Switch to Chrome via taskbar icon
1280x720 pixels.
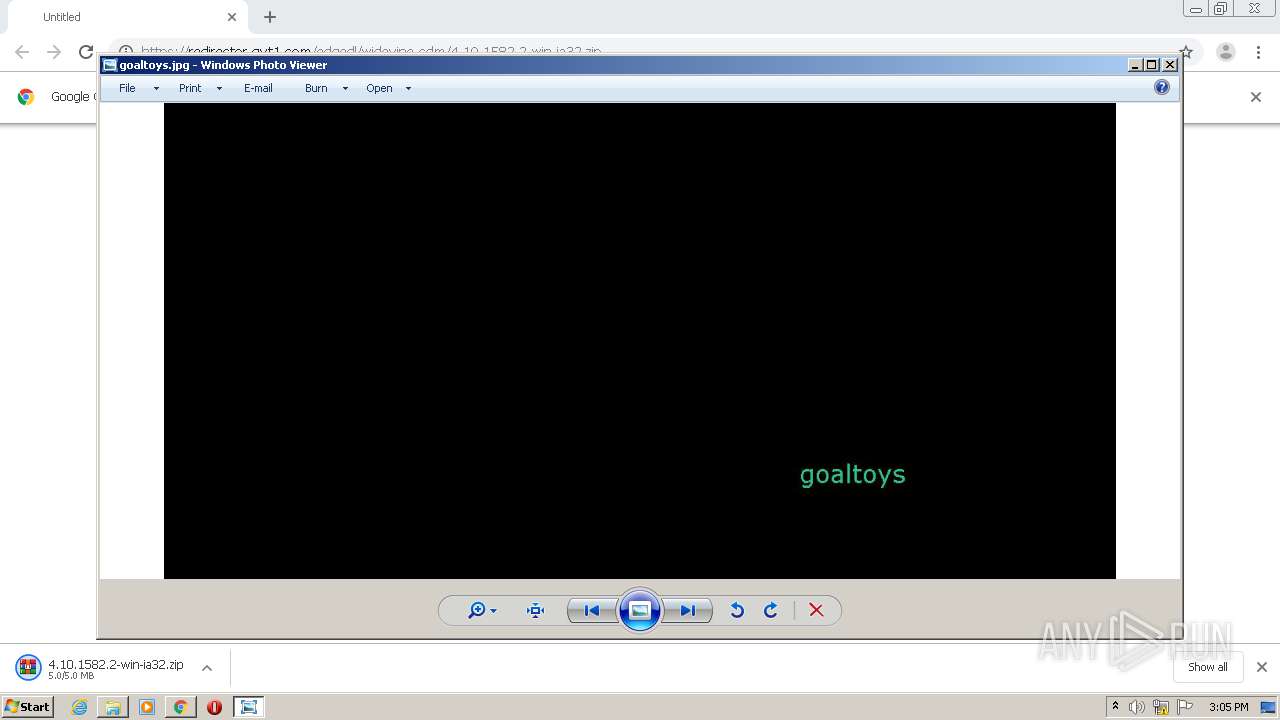click(x=180, y=707)
